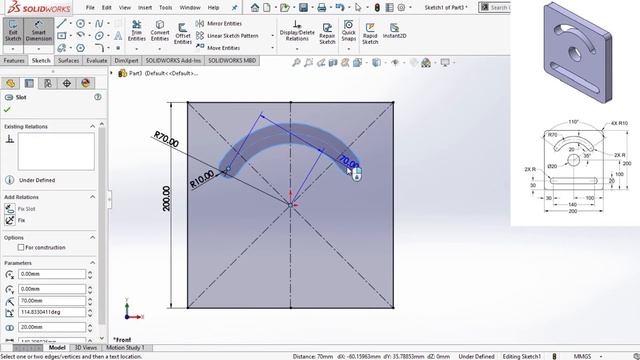Open the Linear Sketch Pattern dropdown arrow
The height and width of the screenshot is (360, 640).
[x=273, y=36]
